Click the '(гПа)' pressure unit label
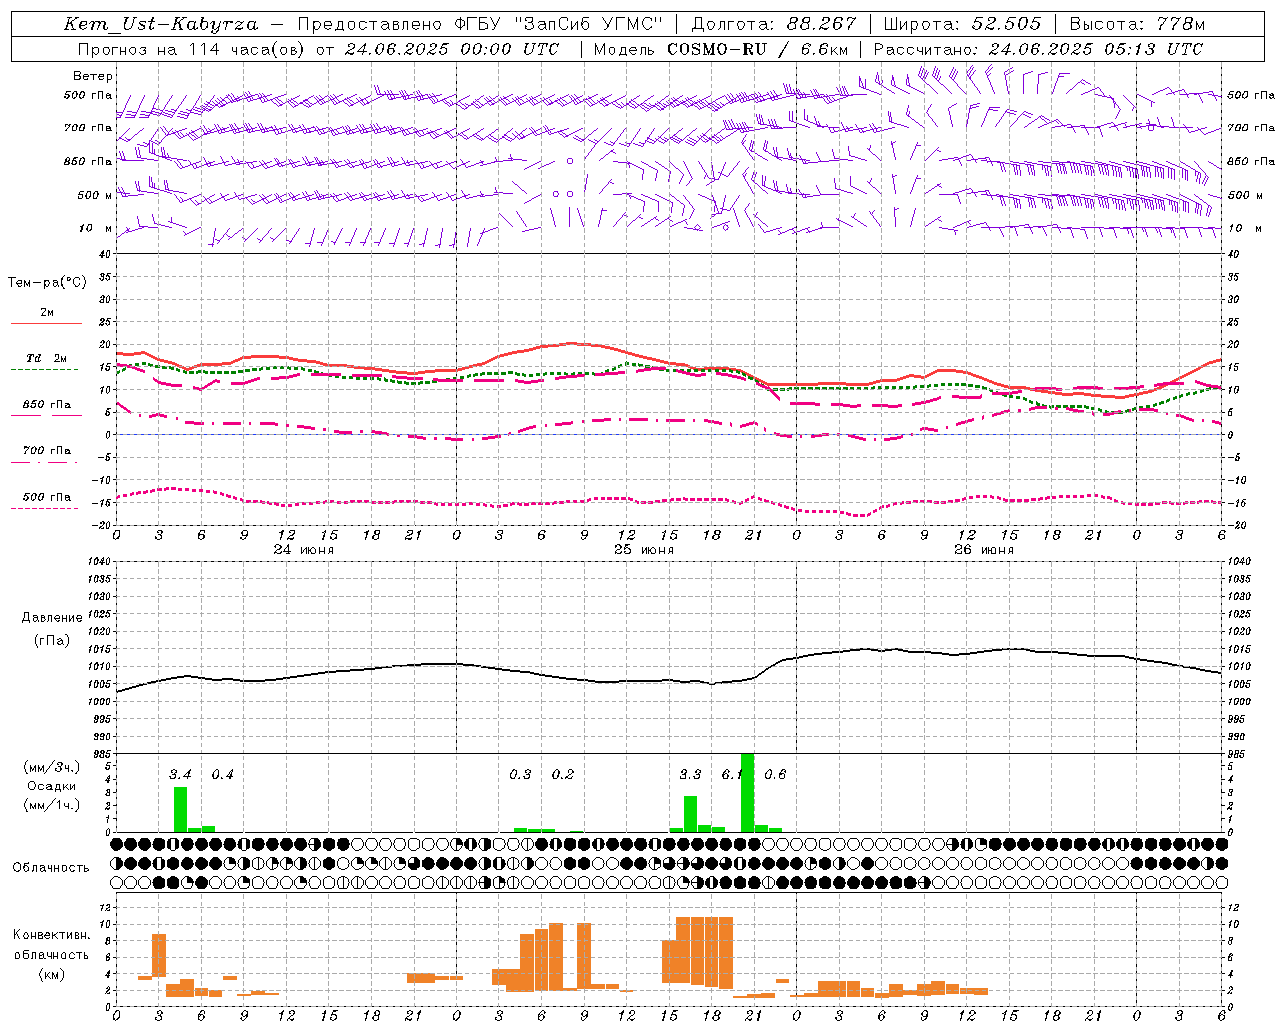Image resolution: width=1280 pixels, height=1024 pixels. coord(52,641)
